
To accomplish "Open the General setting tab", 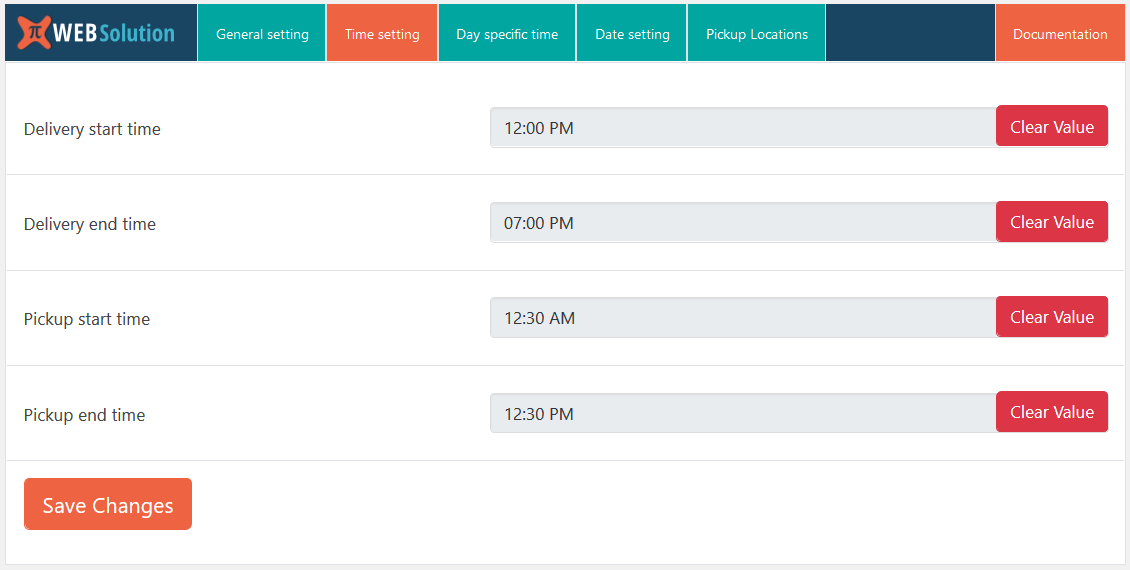I will pyautogui.click(x=262, y=34).
